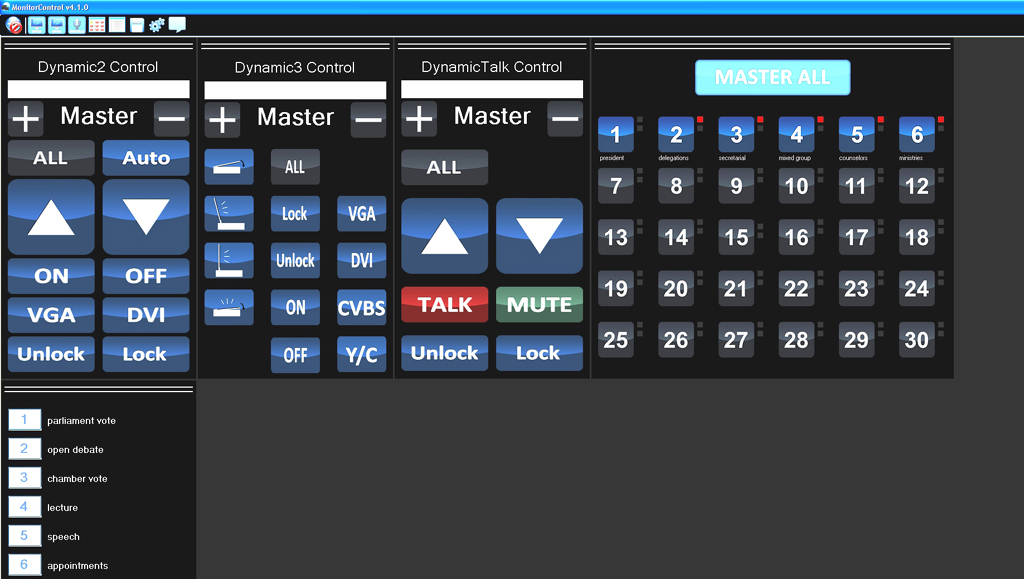Lower microphones with DynamicTalk down arrow
Viewport: 1024px width, 579px height.
pyautogui.click(x=539, y=236)
